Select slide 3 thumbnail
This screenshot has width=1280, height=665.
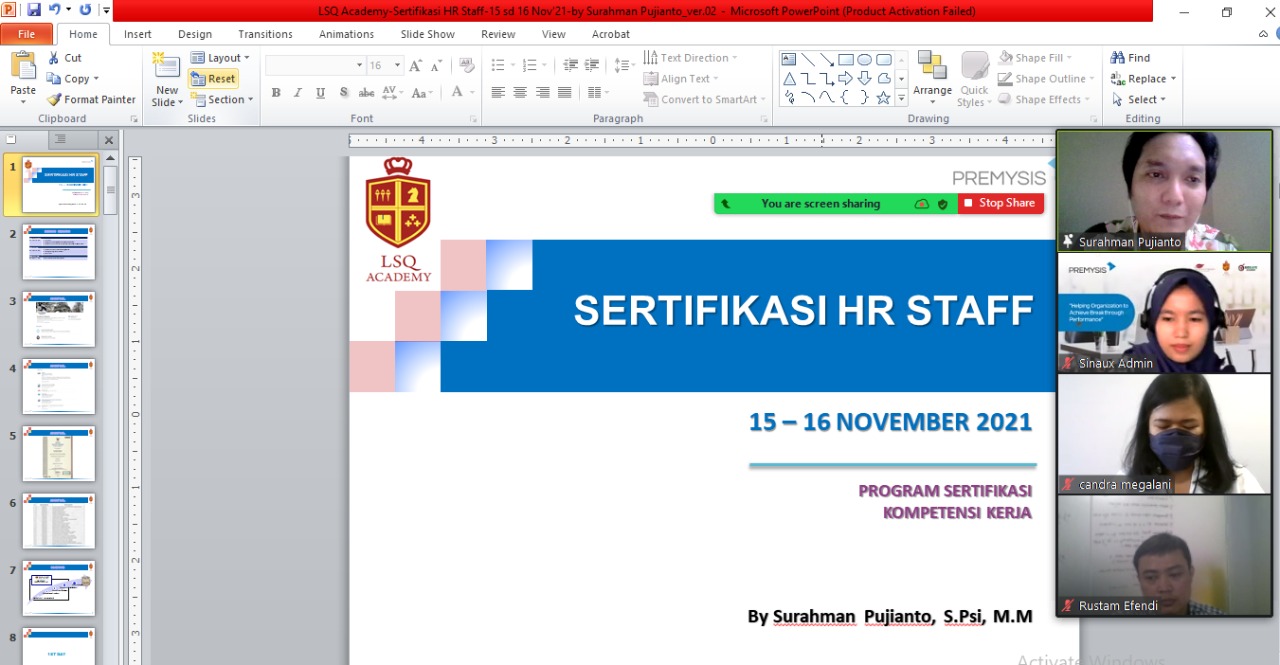coord(59,319)
